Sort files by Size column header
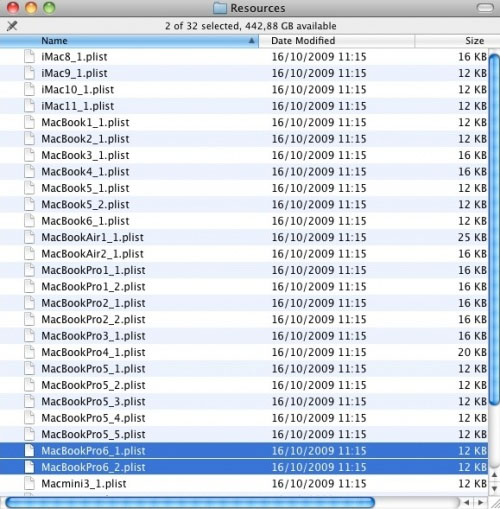This screenshot has height=509, width=500. 457,41
